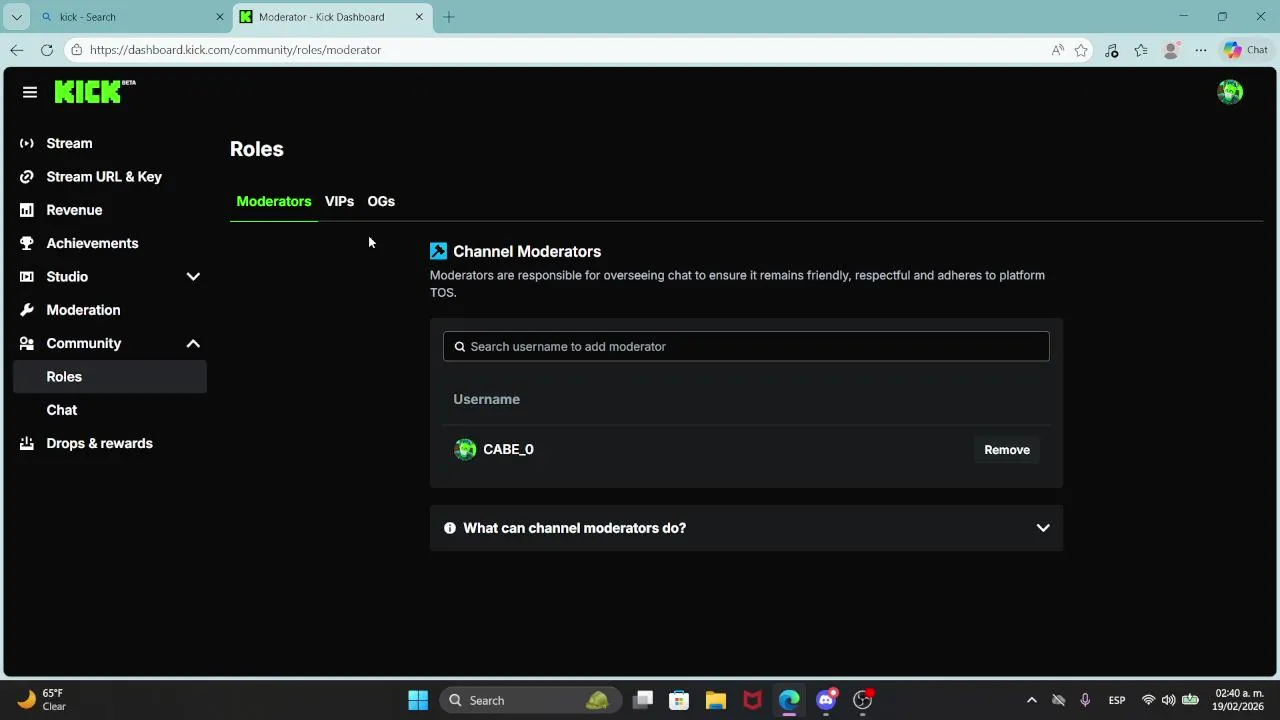
Task: Open a new browser tab
Action: pos(449,17)
